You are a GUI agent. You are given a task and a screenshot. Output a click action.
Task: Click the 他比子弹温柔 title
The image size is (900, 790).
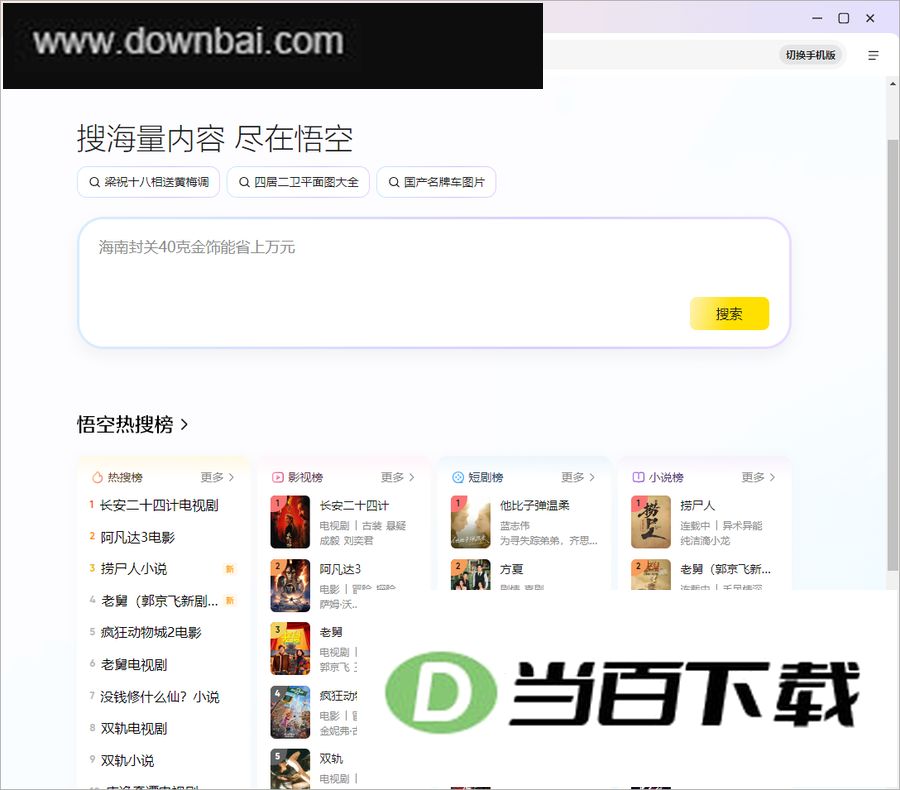coord(535,505)
